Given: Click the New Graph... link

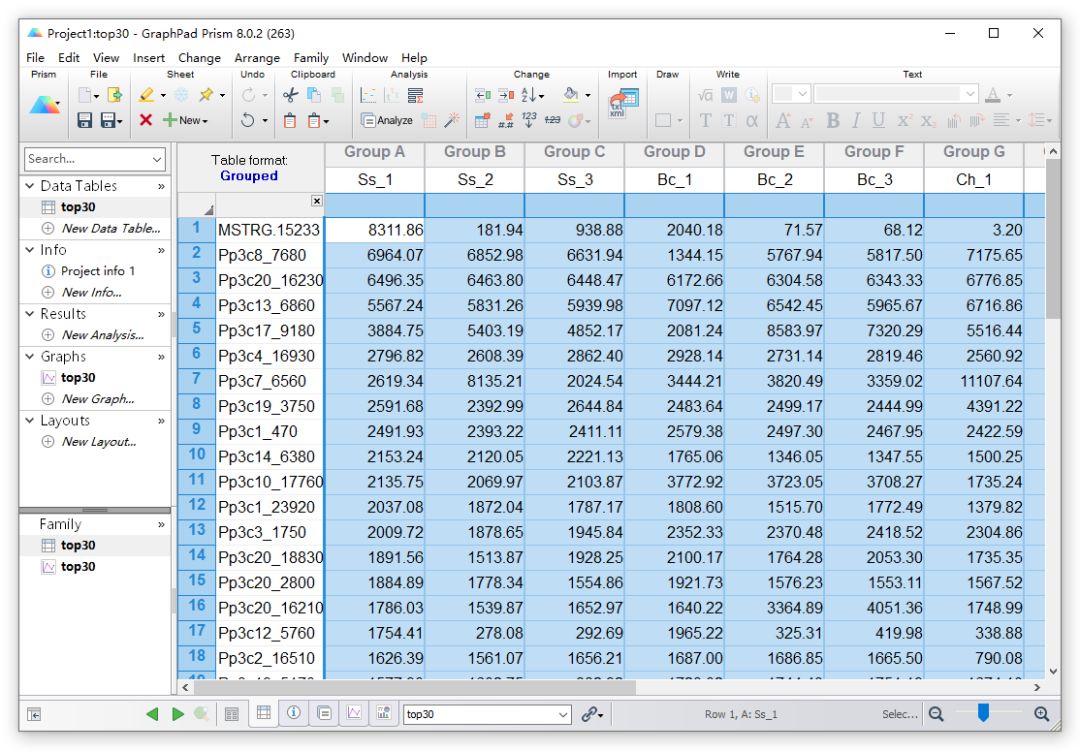Looking at the screenshot, I should 97,399.
